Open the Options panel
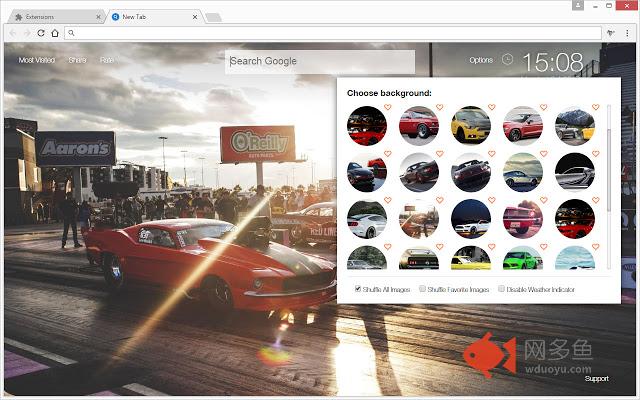Image resolution: width=640 pixels, height=400 pixels. point(481,60)
